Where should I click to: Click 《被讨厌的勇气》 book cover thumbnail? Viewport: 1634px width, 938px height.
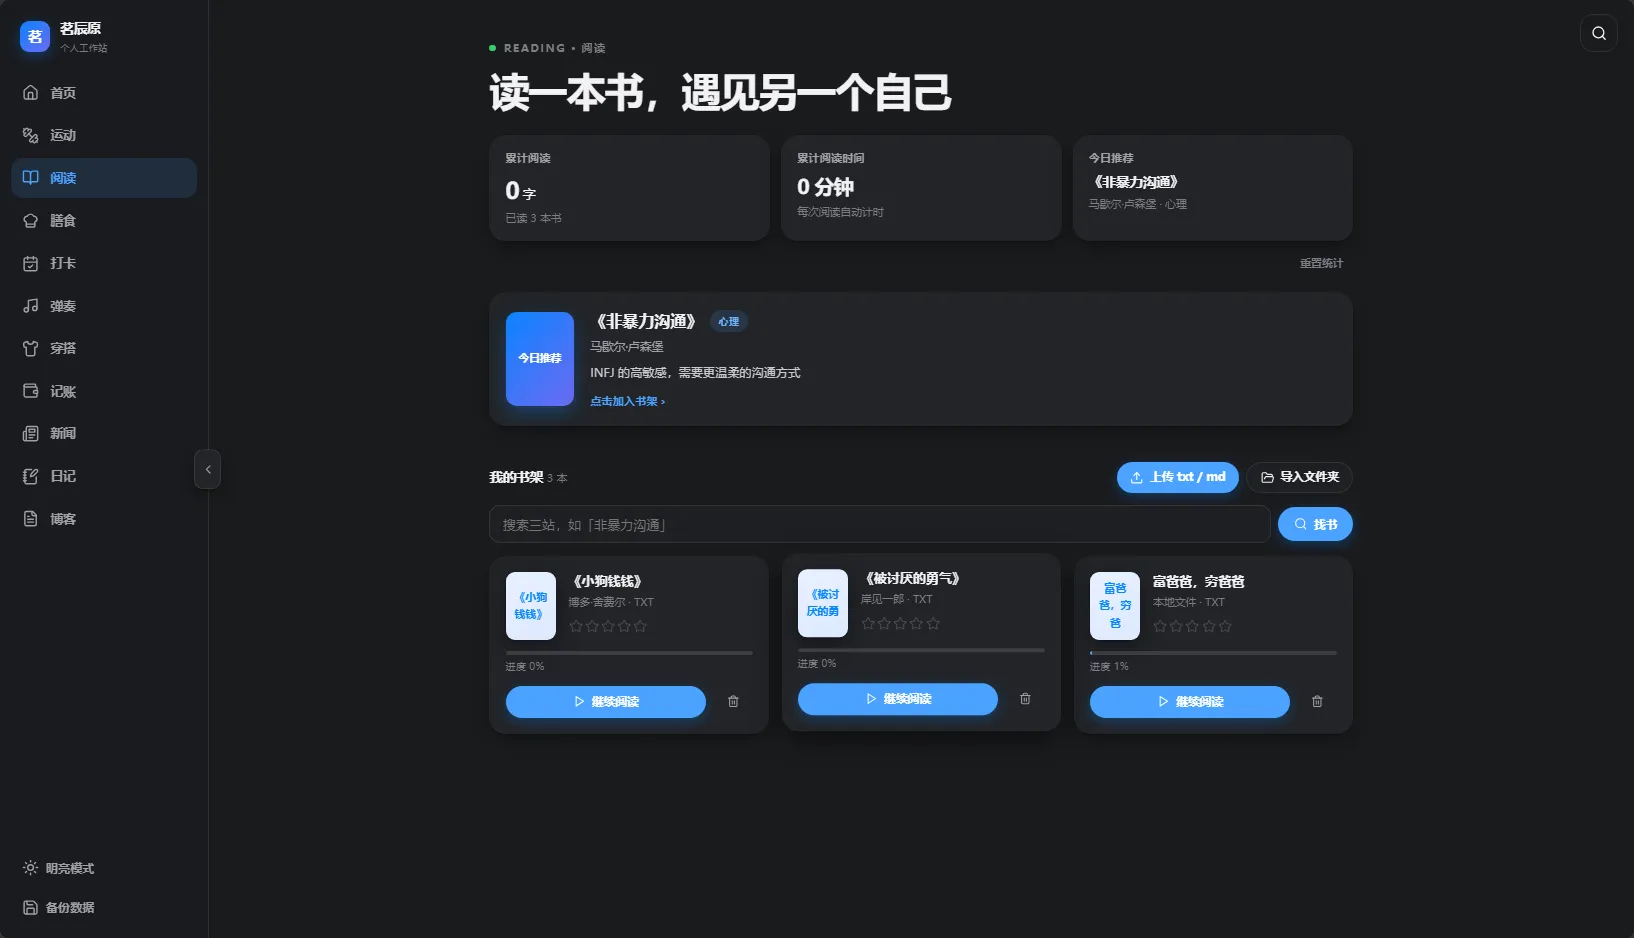click(823, 603)
